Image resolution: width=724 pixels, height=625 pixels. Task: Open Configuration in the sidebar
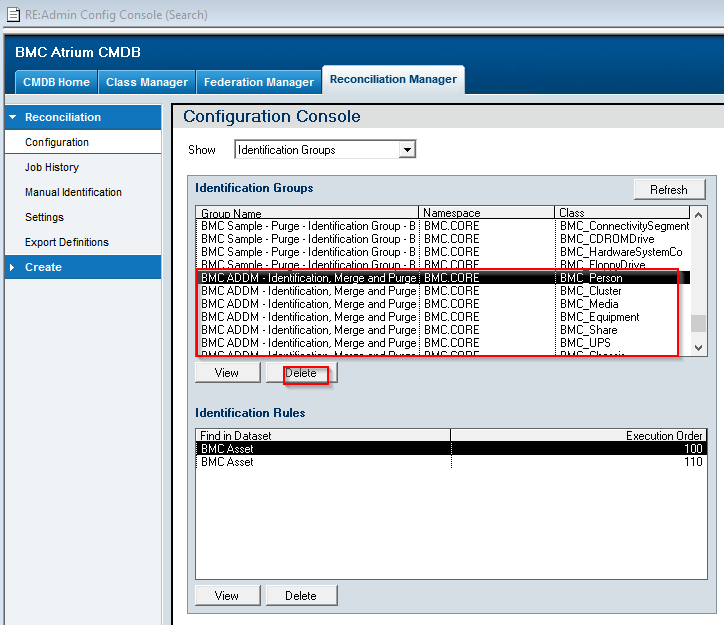coord(83,142)
